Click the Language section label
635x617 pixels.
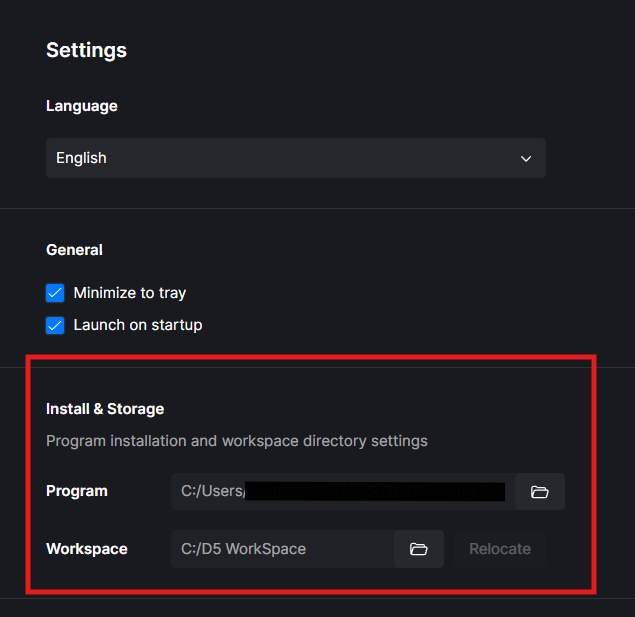82,106
